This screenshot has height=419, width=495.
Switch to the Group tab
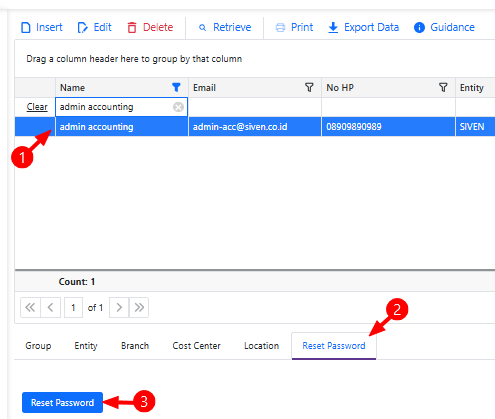pos(38,346)
